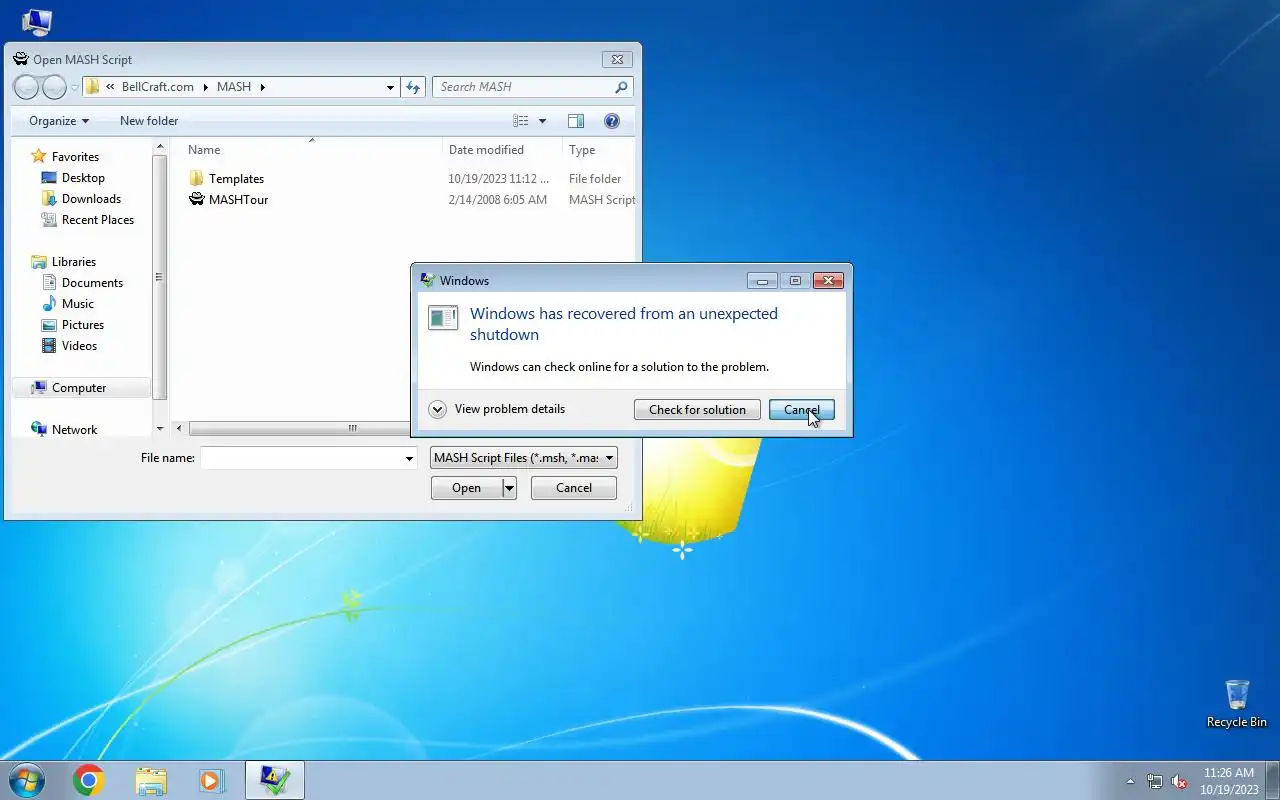Screen dimensions: 1280x800
Task: Open the Start menu orb
Action: (27, 780)
